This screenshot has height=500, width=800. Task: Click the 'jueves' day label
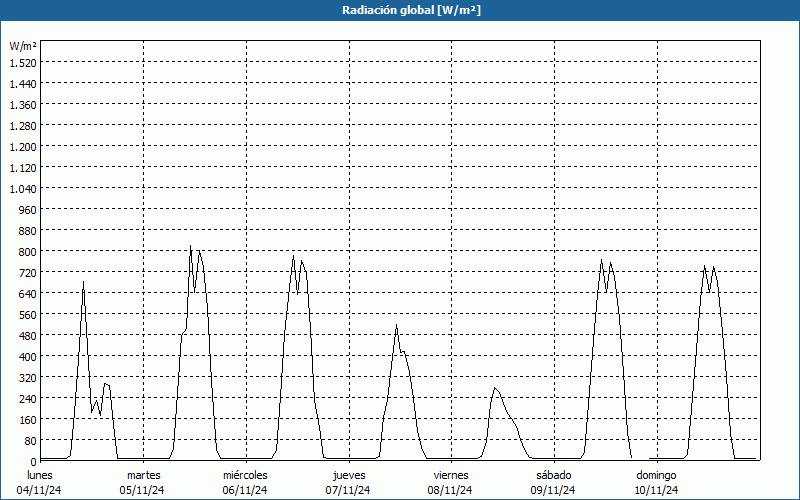click(x=349, y=475)
